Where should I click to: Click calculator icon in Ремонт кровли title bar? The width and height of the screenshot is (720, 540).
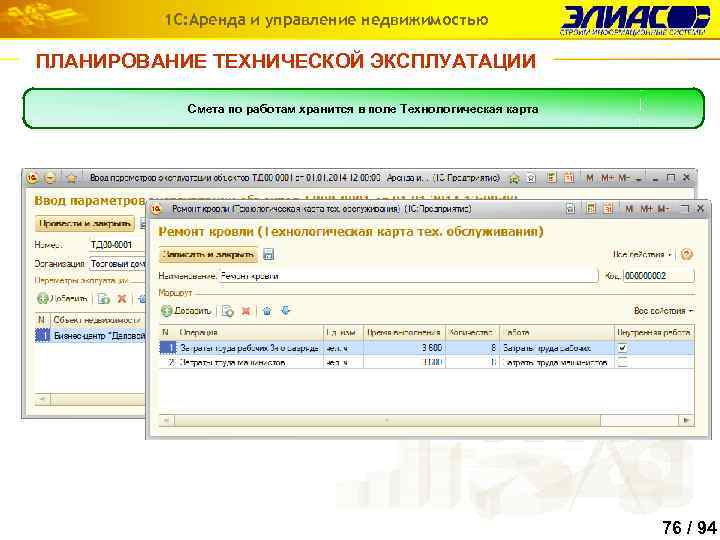[x=591, y=209]
